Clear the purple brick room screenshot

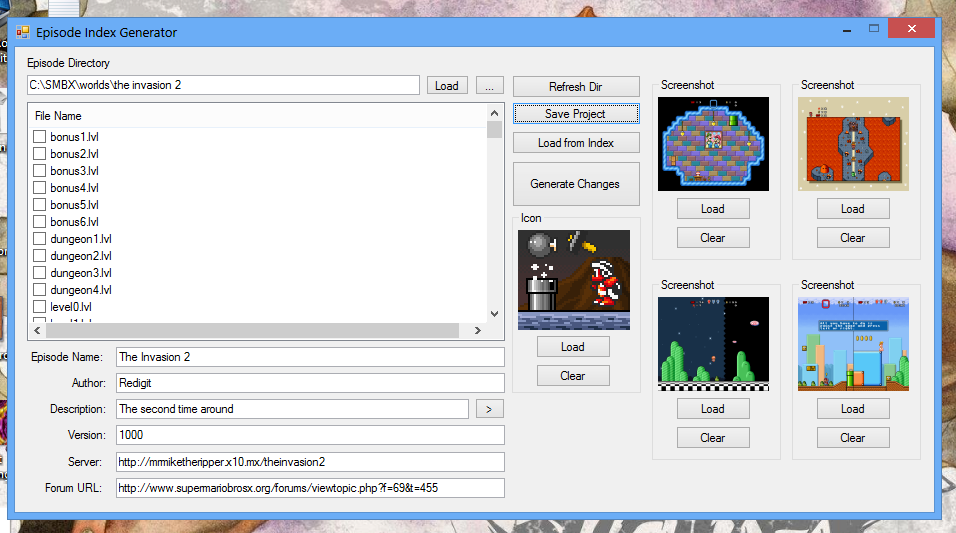713,238
